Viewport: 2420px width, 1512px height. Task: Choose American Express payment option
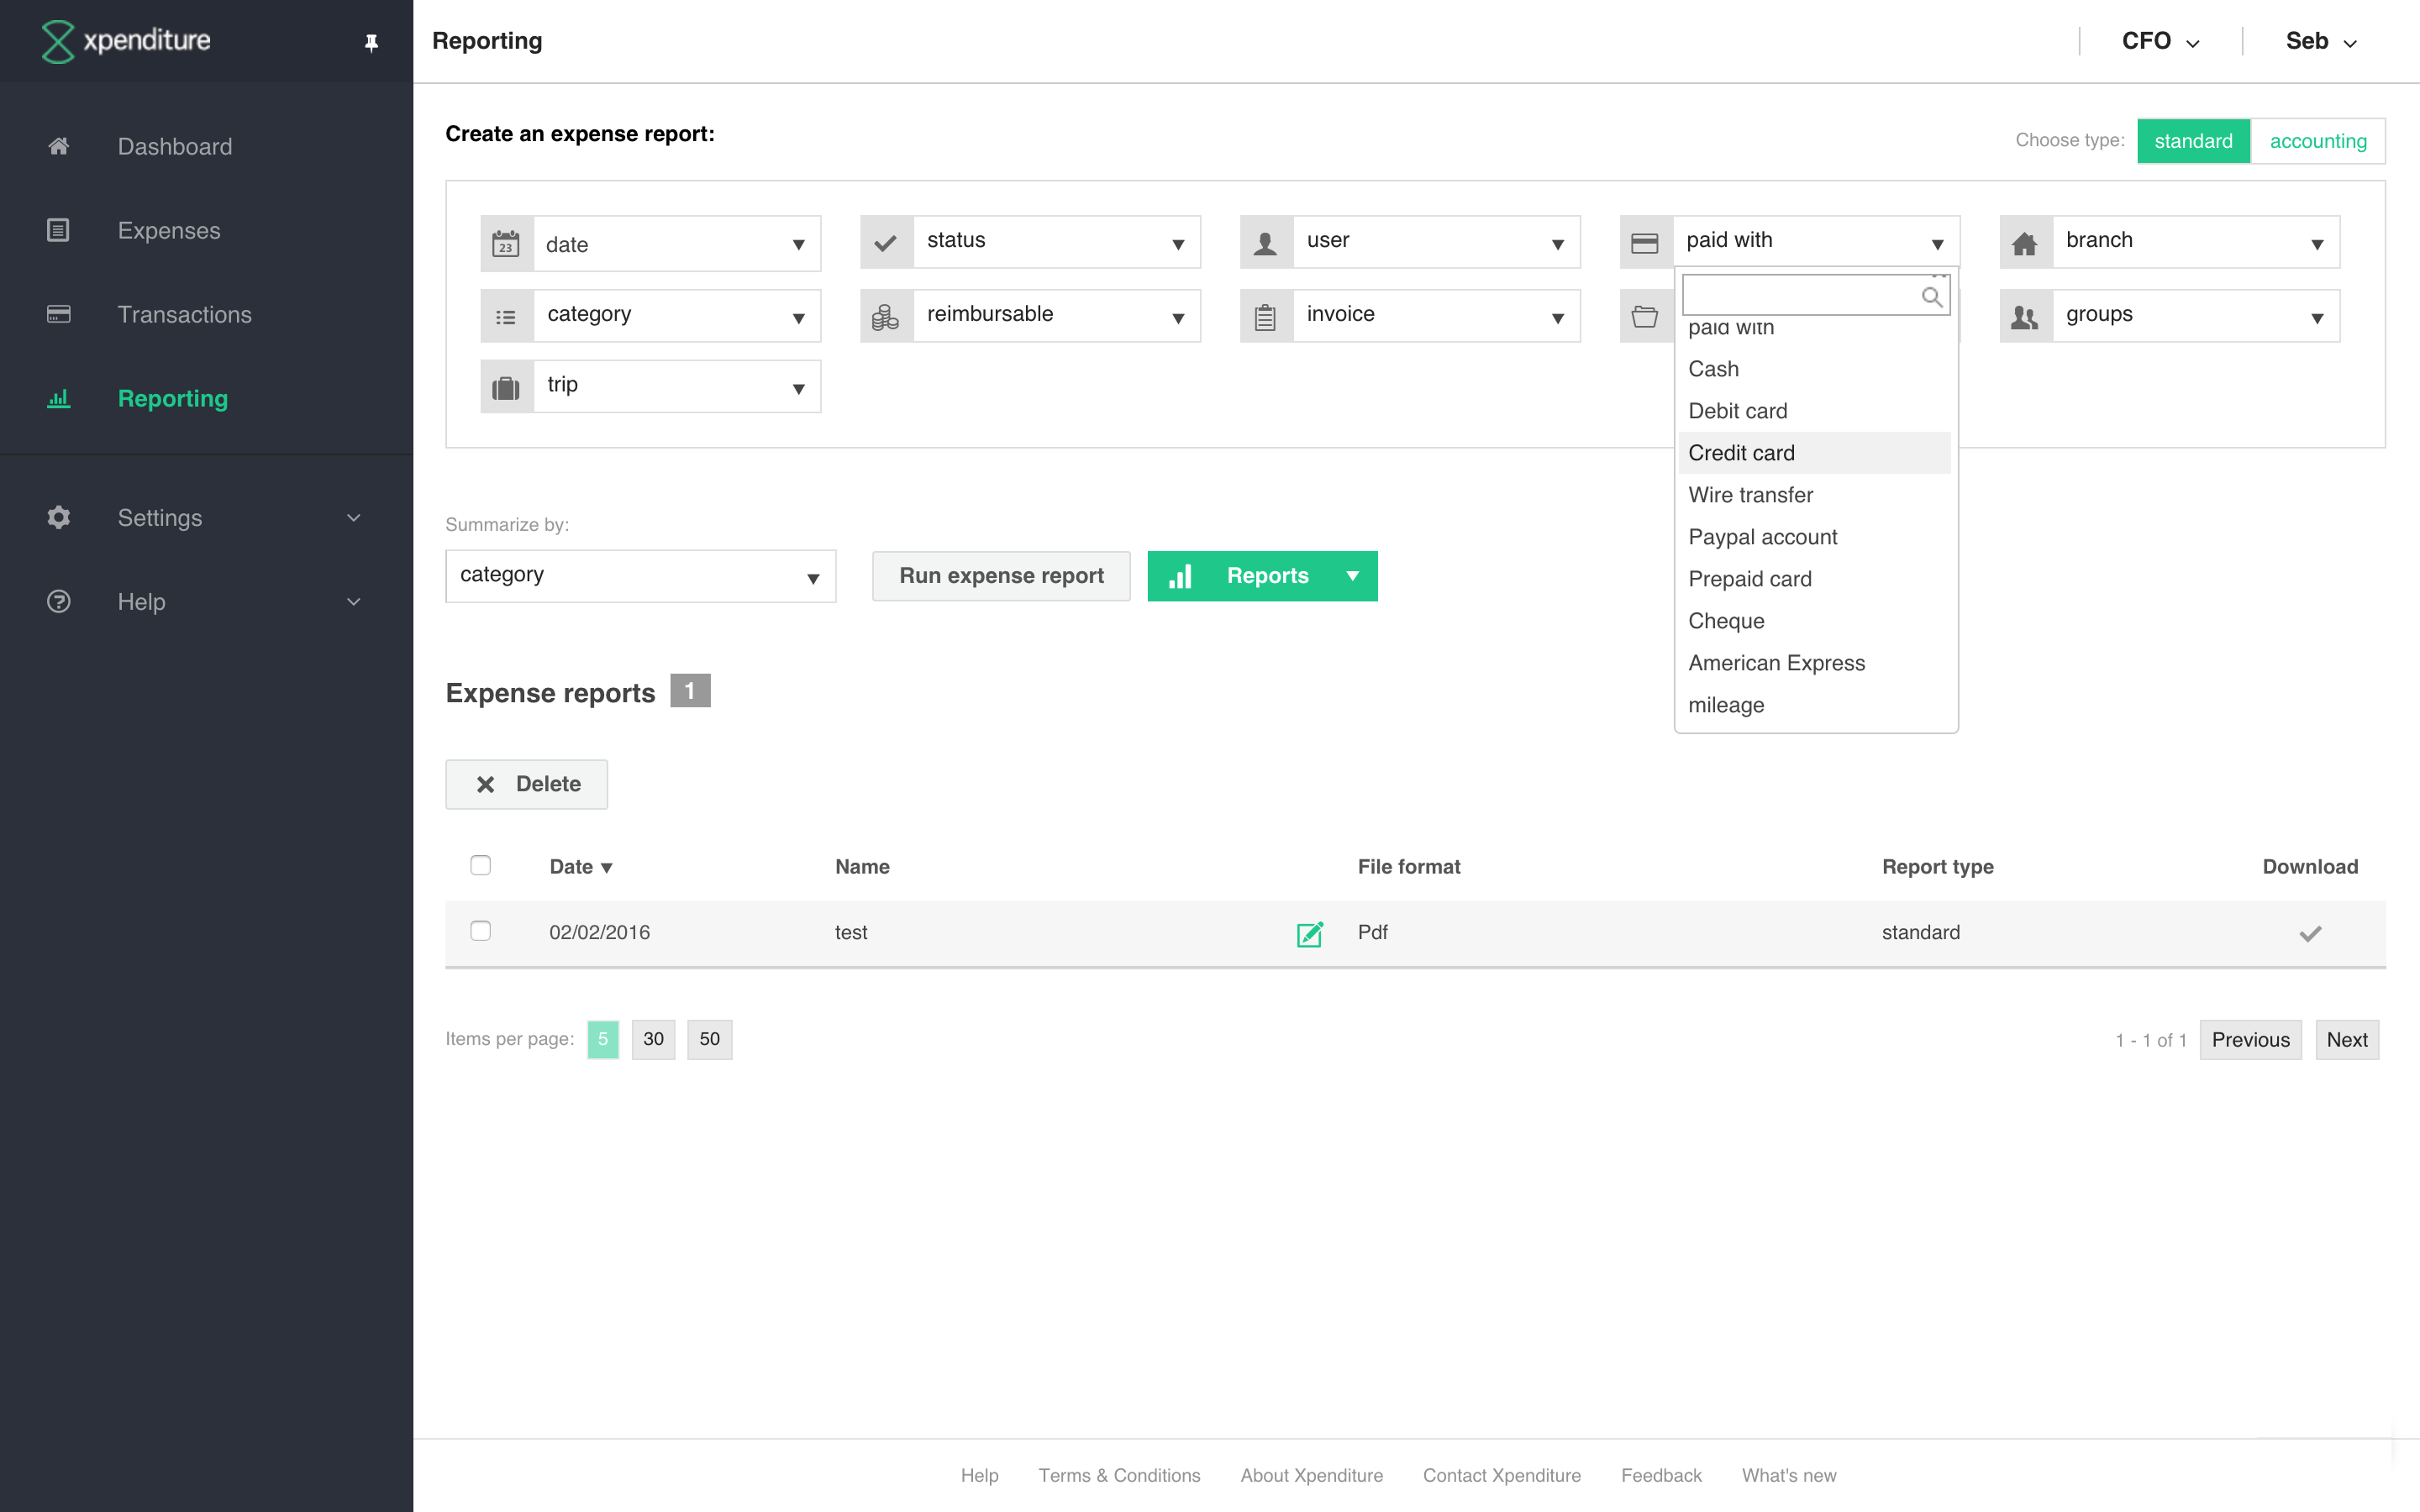click(x=1776, y=663)
